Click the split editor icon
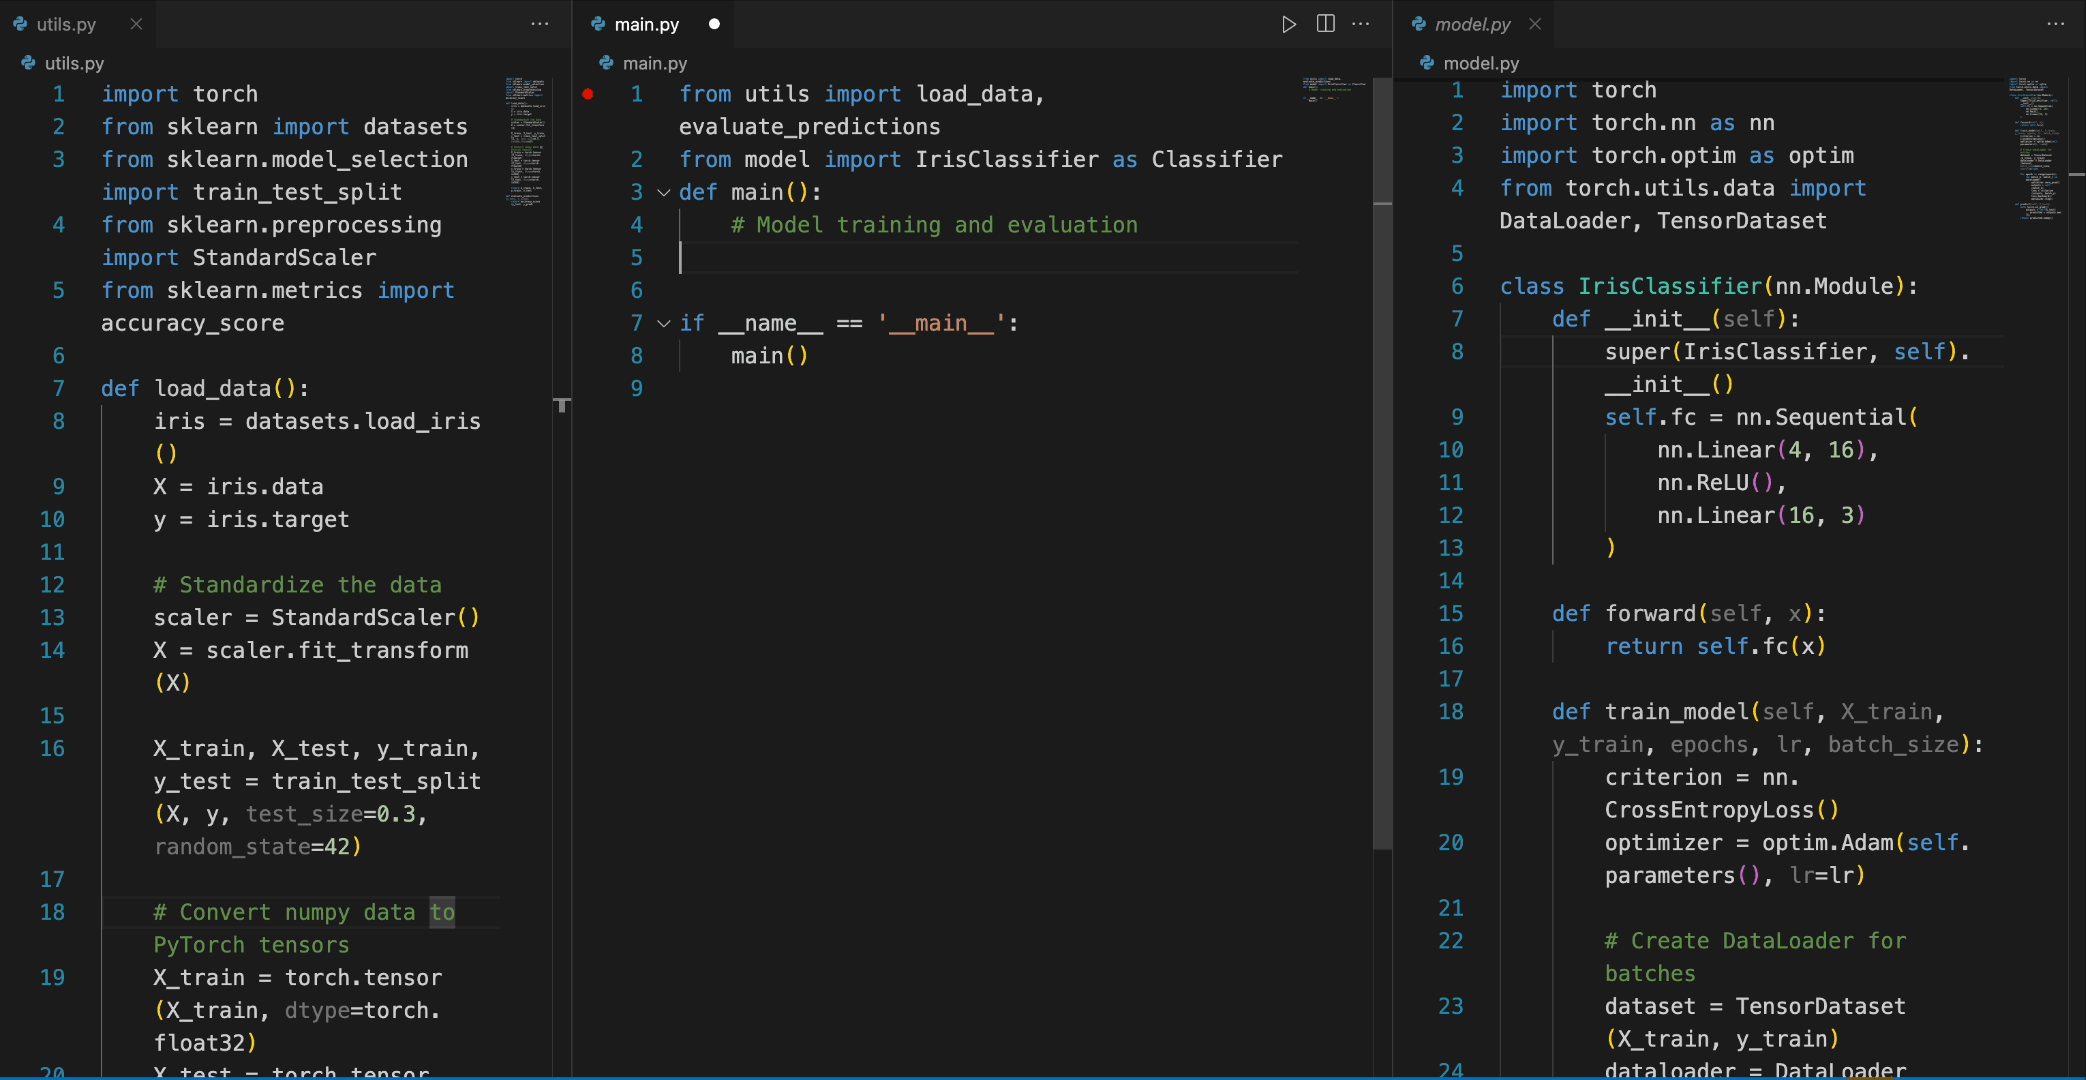 pos(1325,21)
